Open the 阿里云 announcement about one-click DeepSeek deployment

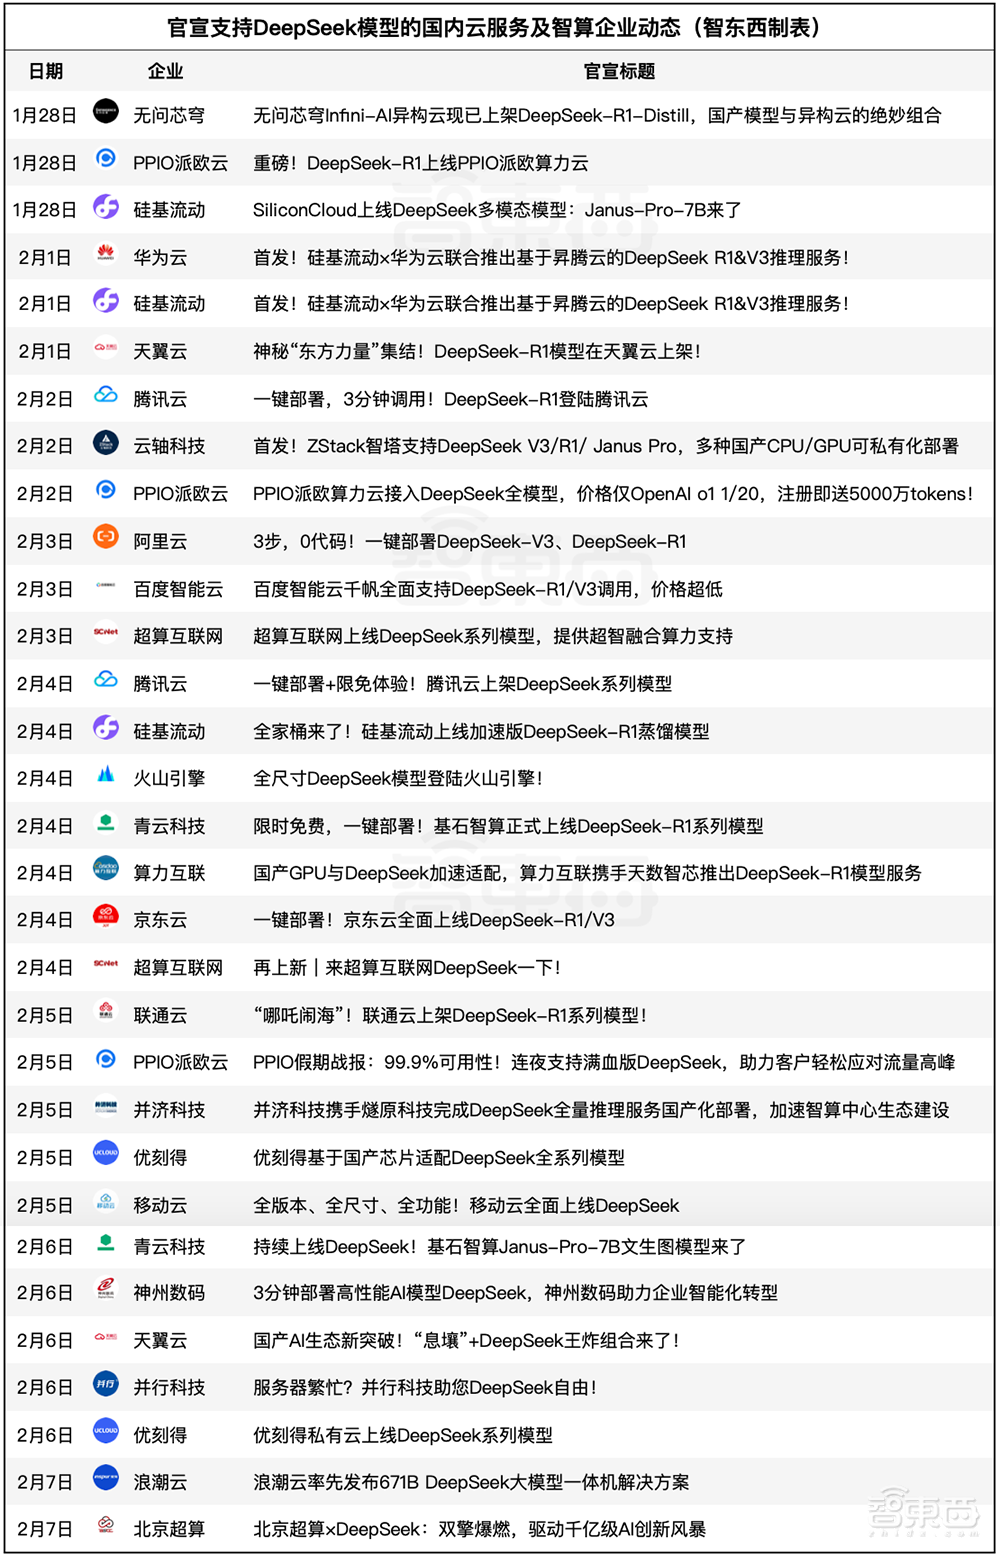[x=470, y=540]
